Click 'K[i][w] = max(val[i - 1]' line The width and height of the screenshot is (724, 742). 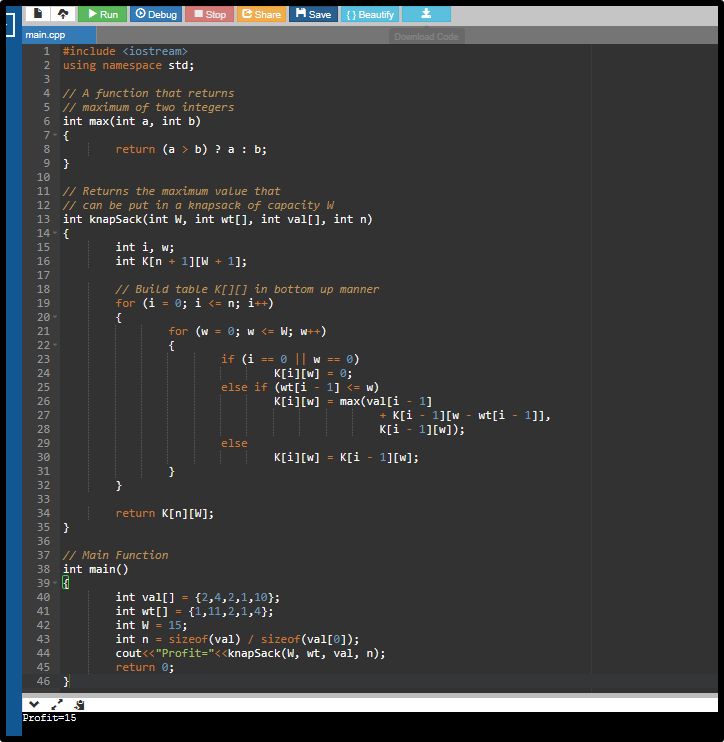coord(353,401)
